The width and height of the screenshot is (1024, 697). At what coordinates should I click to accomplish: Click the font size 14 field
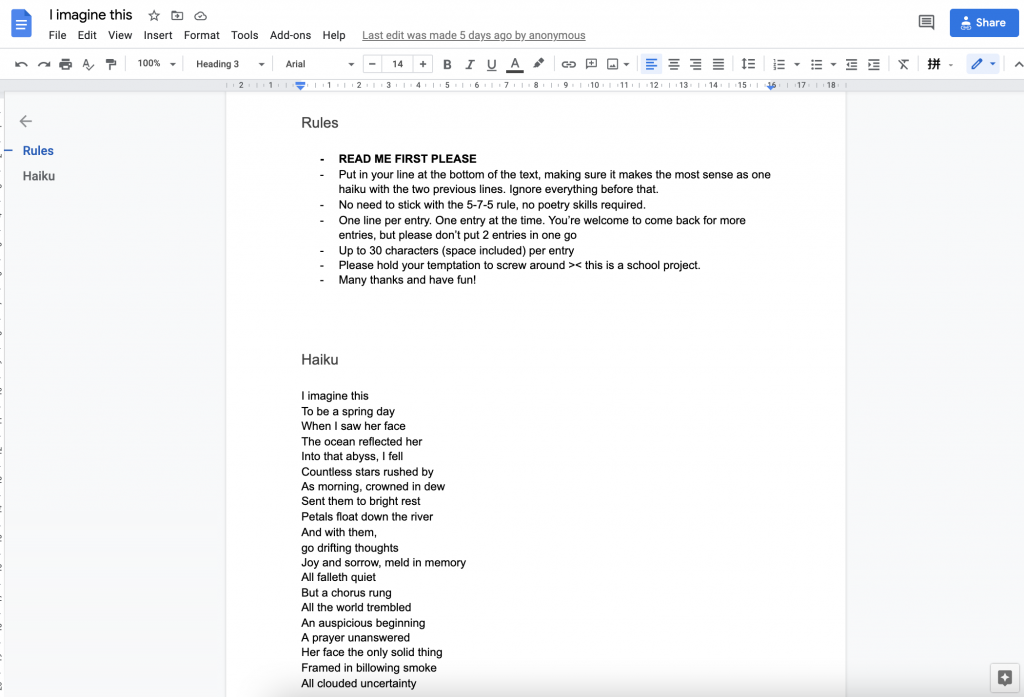398,64
